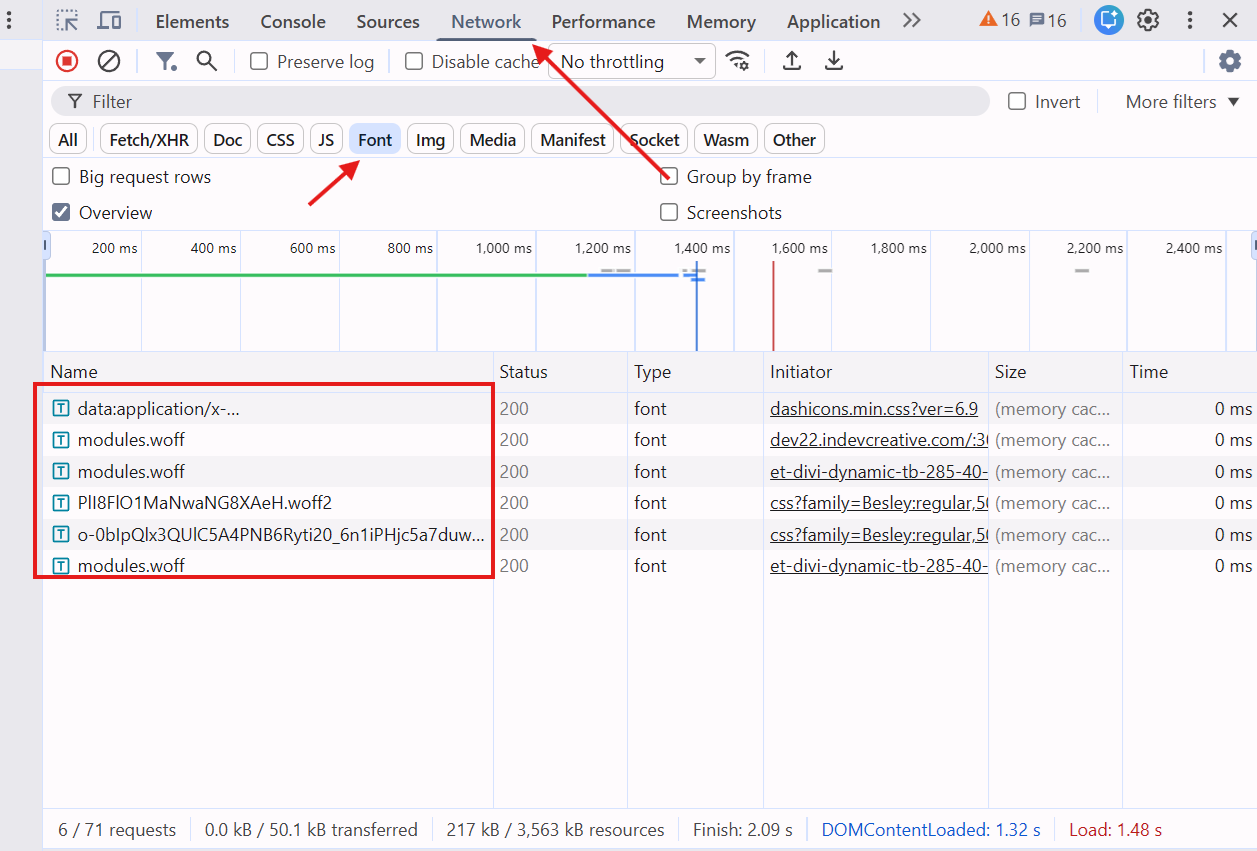This screenshot has width=1257, height=851.
Task: Open the network search icon
Action: 207,62
